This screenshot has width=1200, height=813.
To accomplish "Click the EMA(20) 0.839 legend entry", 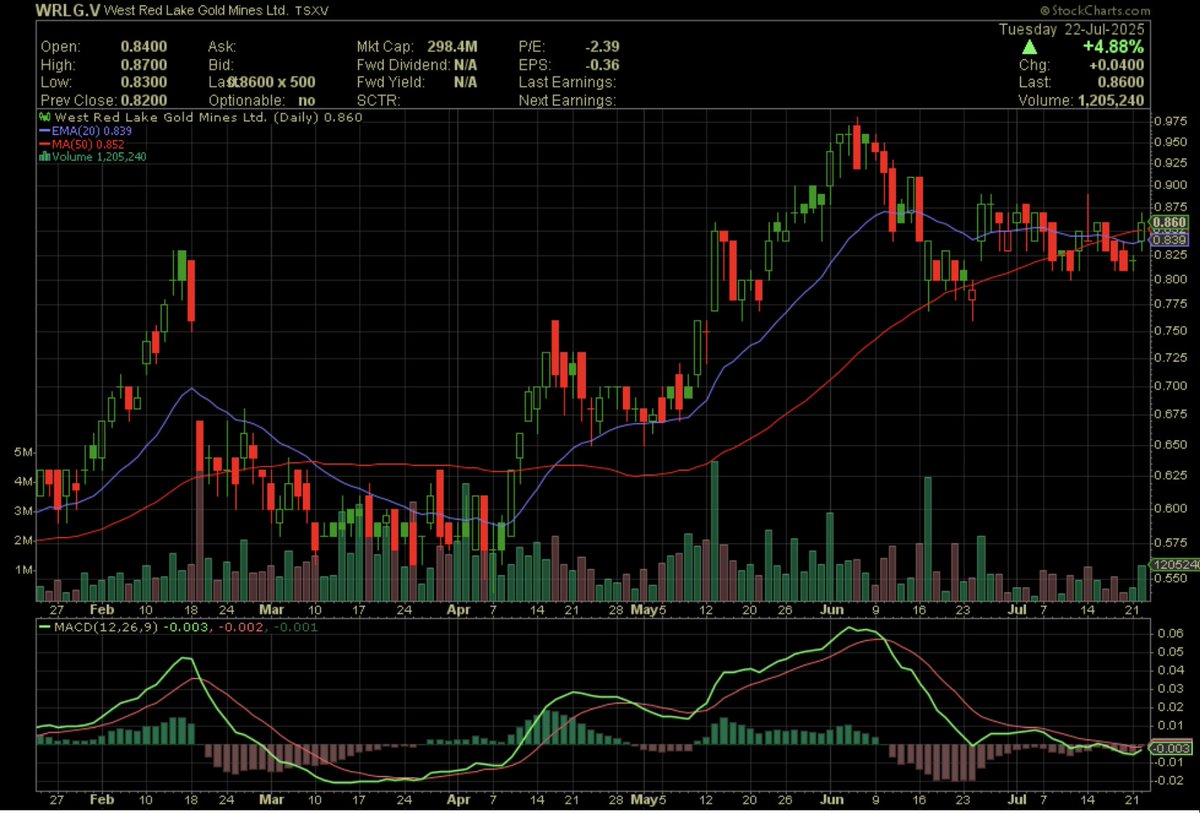I will [x=94, y=131].
